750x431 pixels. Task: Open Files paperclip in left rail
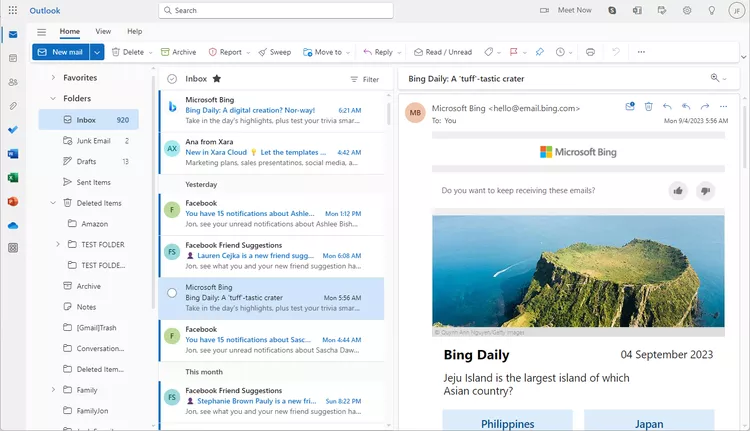[13, 106]
